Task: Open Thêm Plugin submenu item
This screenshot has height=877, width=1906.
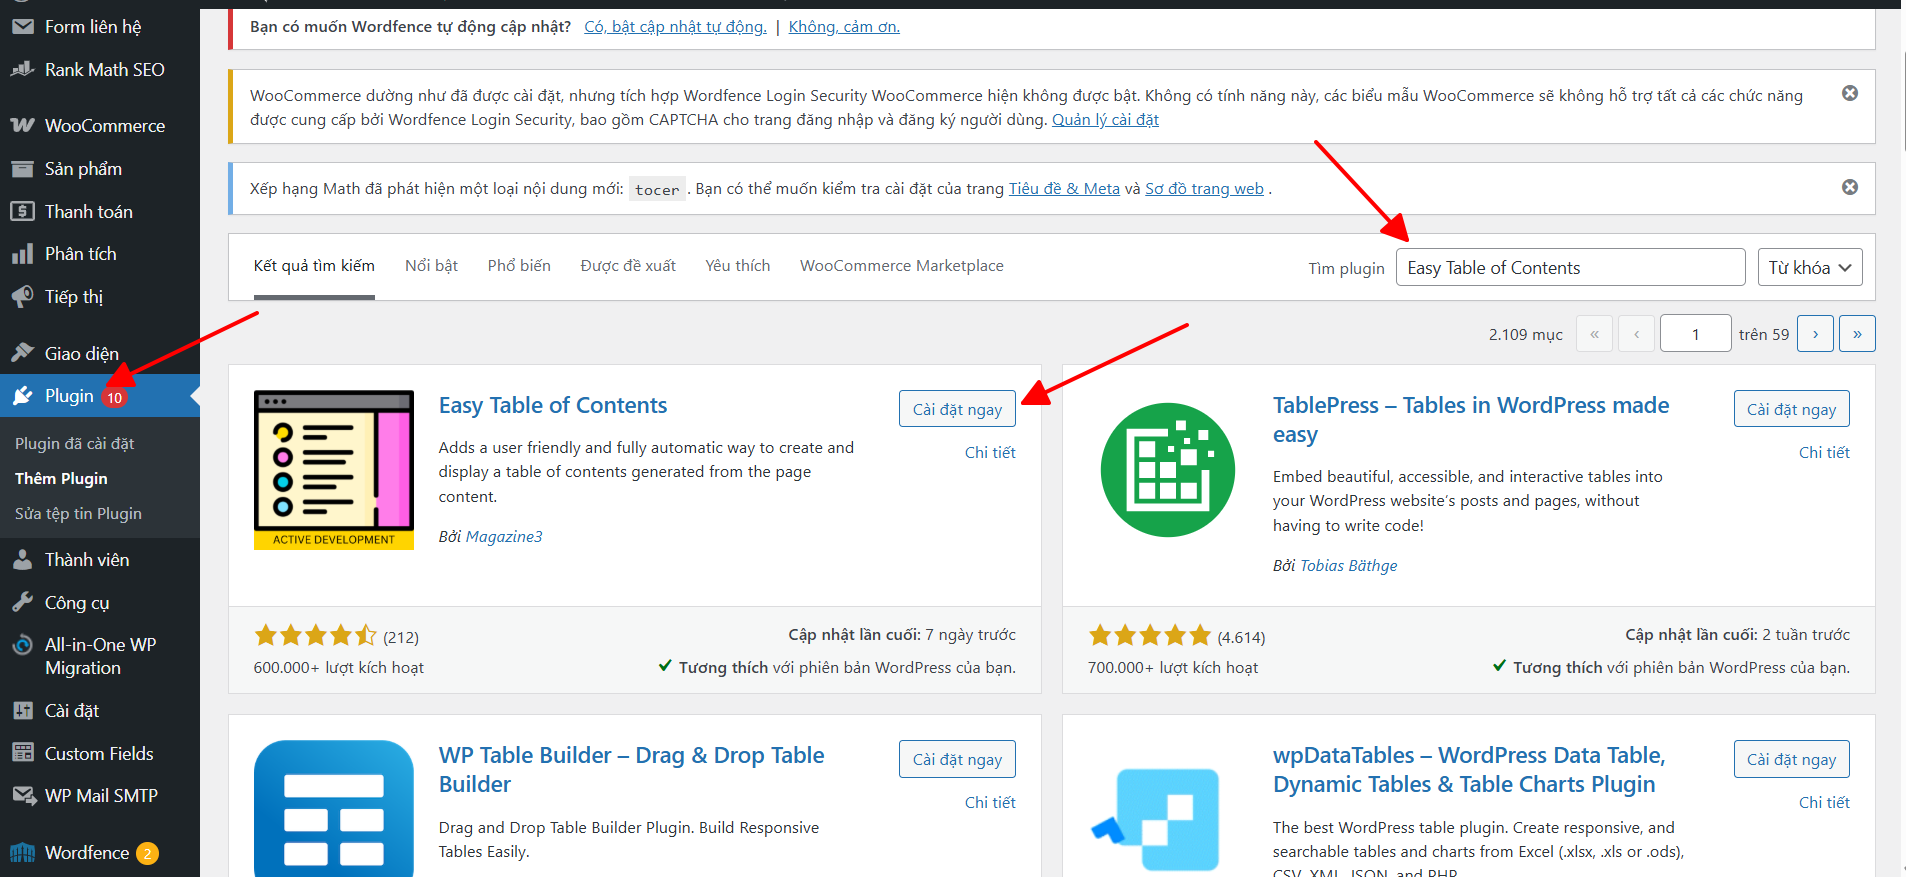Action: [x=61, y=479]
